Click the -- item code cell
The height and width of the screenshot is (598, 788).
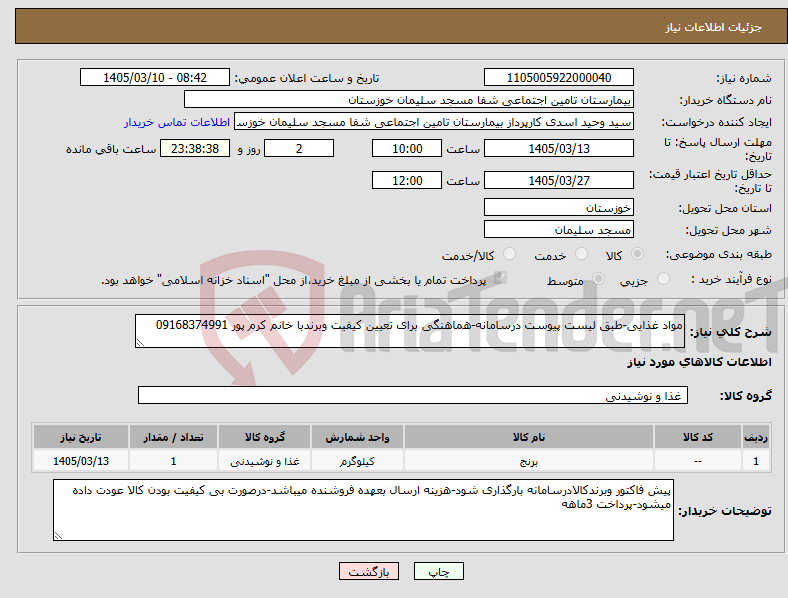tap(698, 461)
